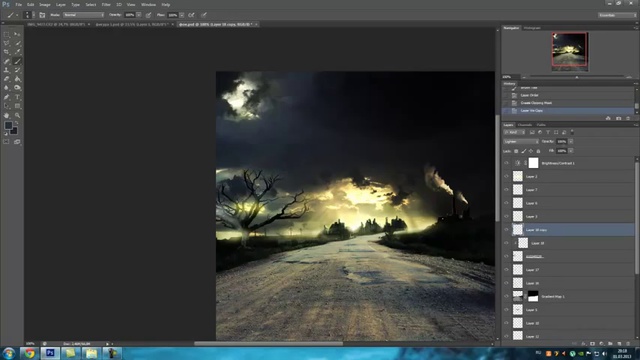640x360 pixels.
Task: Select the Pen tool
Action: (7, 97)
